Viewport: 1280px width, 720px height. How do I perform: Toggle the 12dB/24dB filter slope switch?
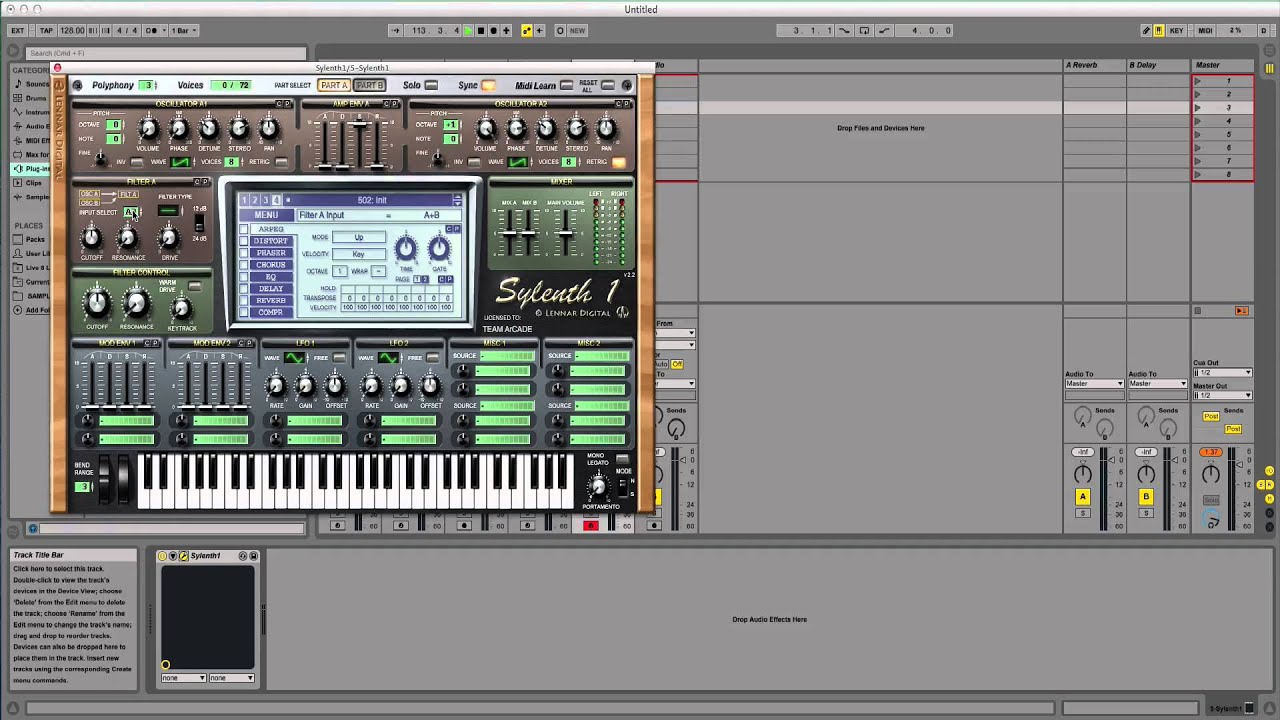[x=200, y=222]
